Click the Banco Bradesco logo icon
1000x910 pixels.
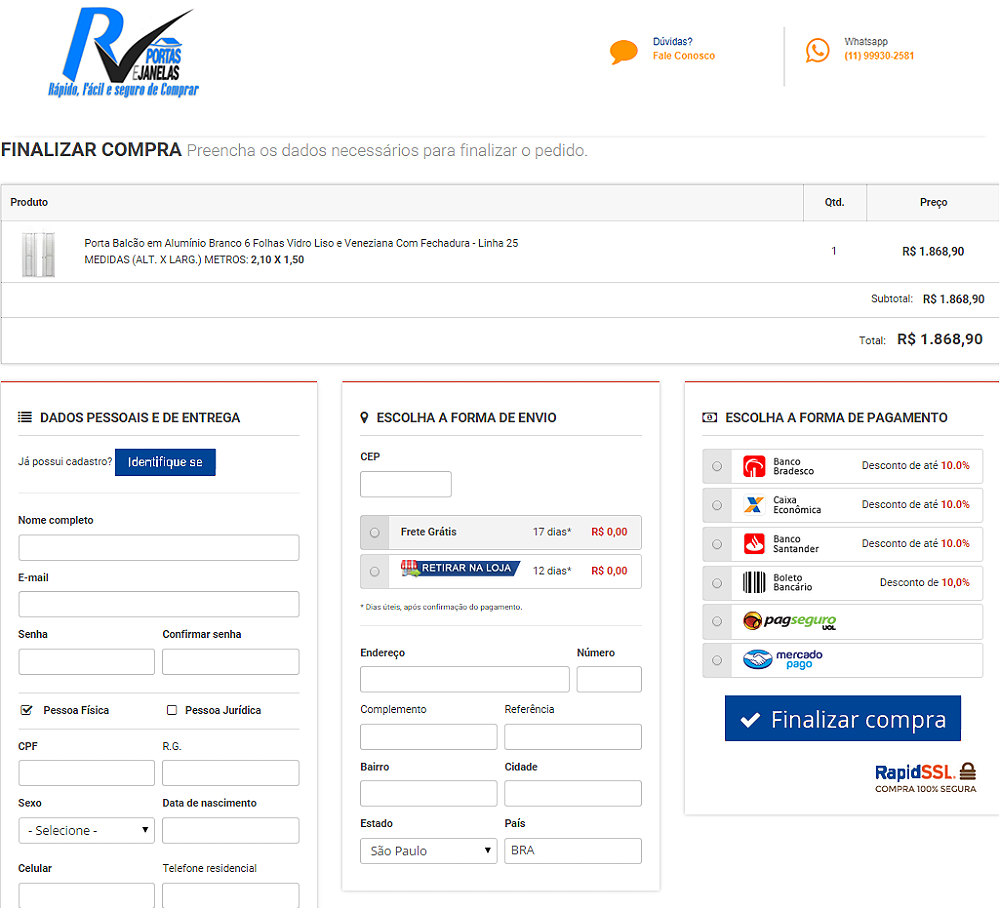click(x=754, y=466)
